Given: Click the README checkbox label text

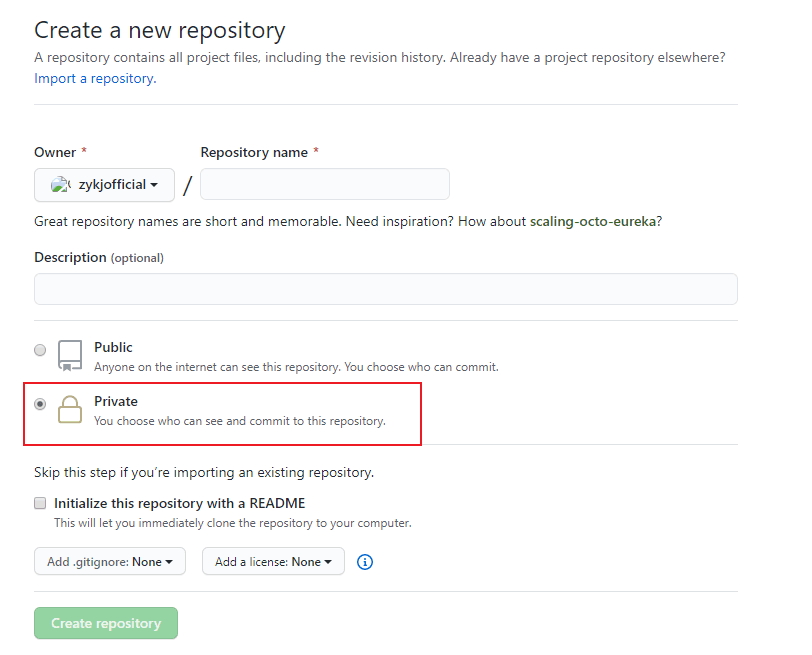Looking at the screenshot, I should [x=179, y=503].
